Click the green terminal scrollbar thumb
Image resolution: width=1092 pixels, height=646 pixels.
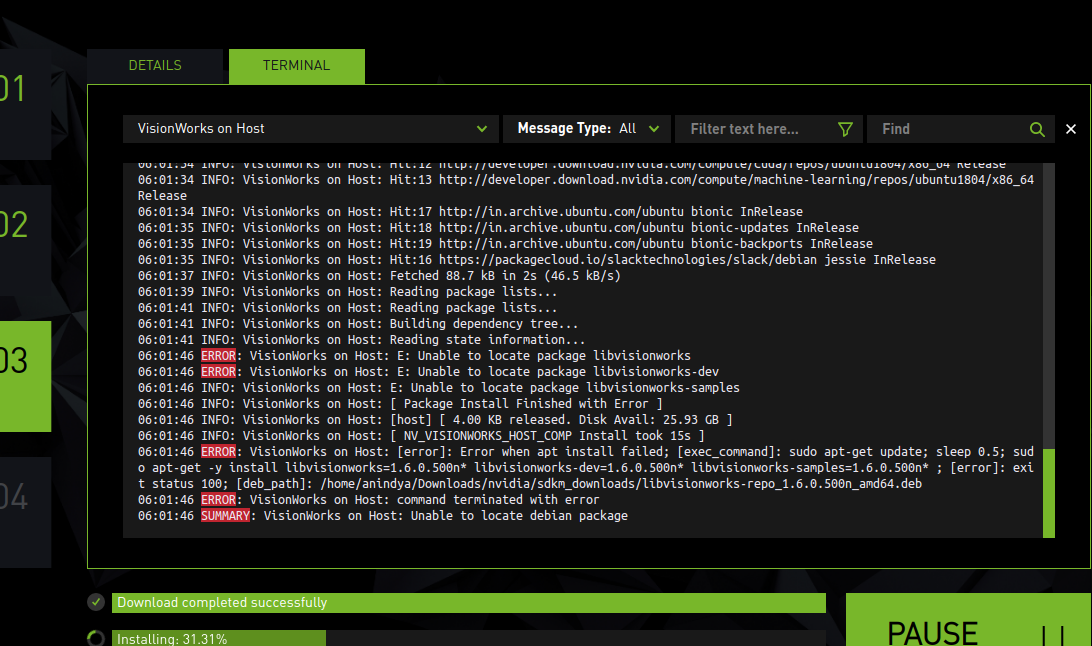click(x=1049, y=493)
